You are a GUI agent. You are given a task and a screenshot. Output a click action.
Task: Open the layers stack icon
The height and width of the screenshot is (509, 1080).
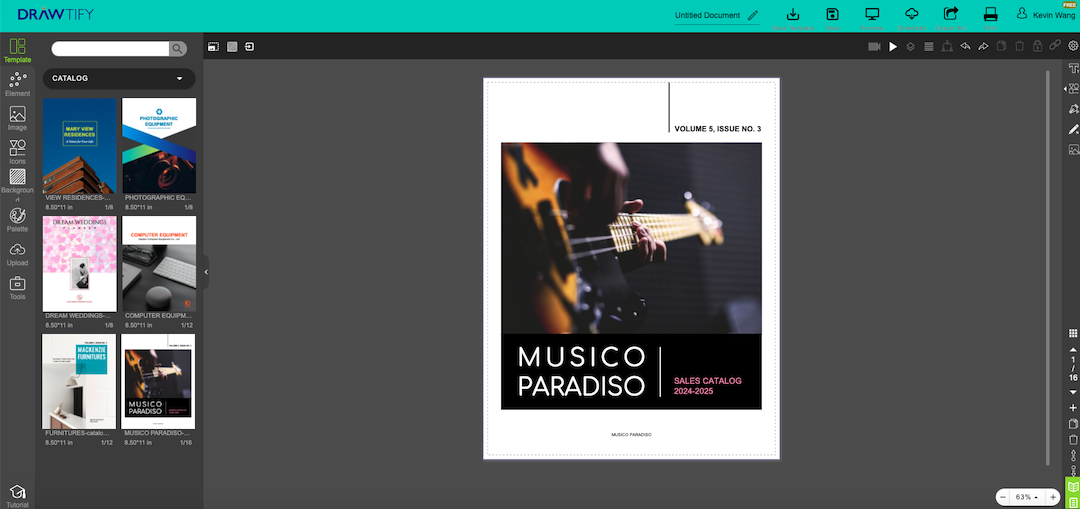[911, 47]
